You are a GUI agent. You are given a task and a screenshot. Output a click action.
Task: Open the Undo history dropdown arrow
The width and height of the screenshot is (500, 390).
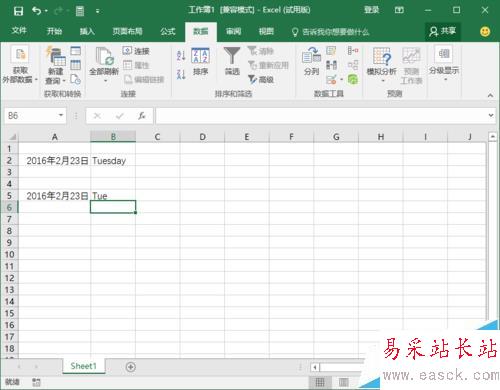tap(46, 11)
